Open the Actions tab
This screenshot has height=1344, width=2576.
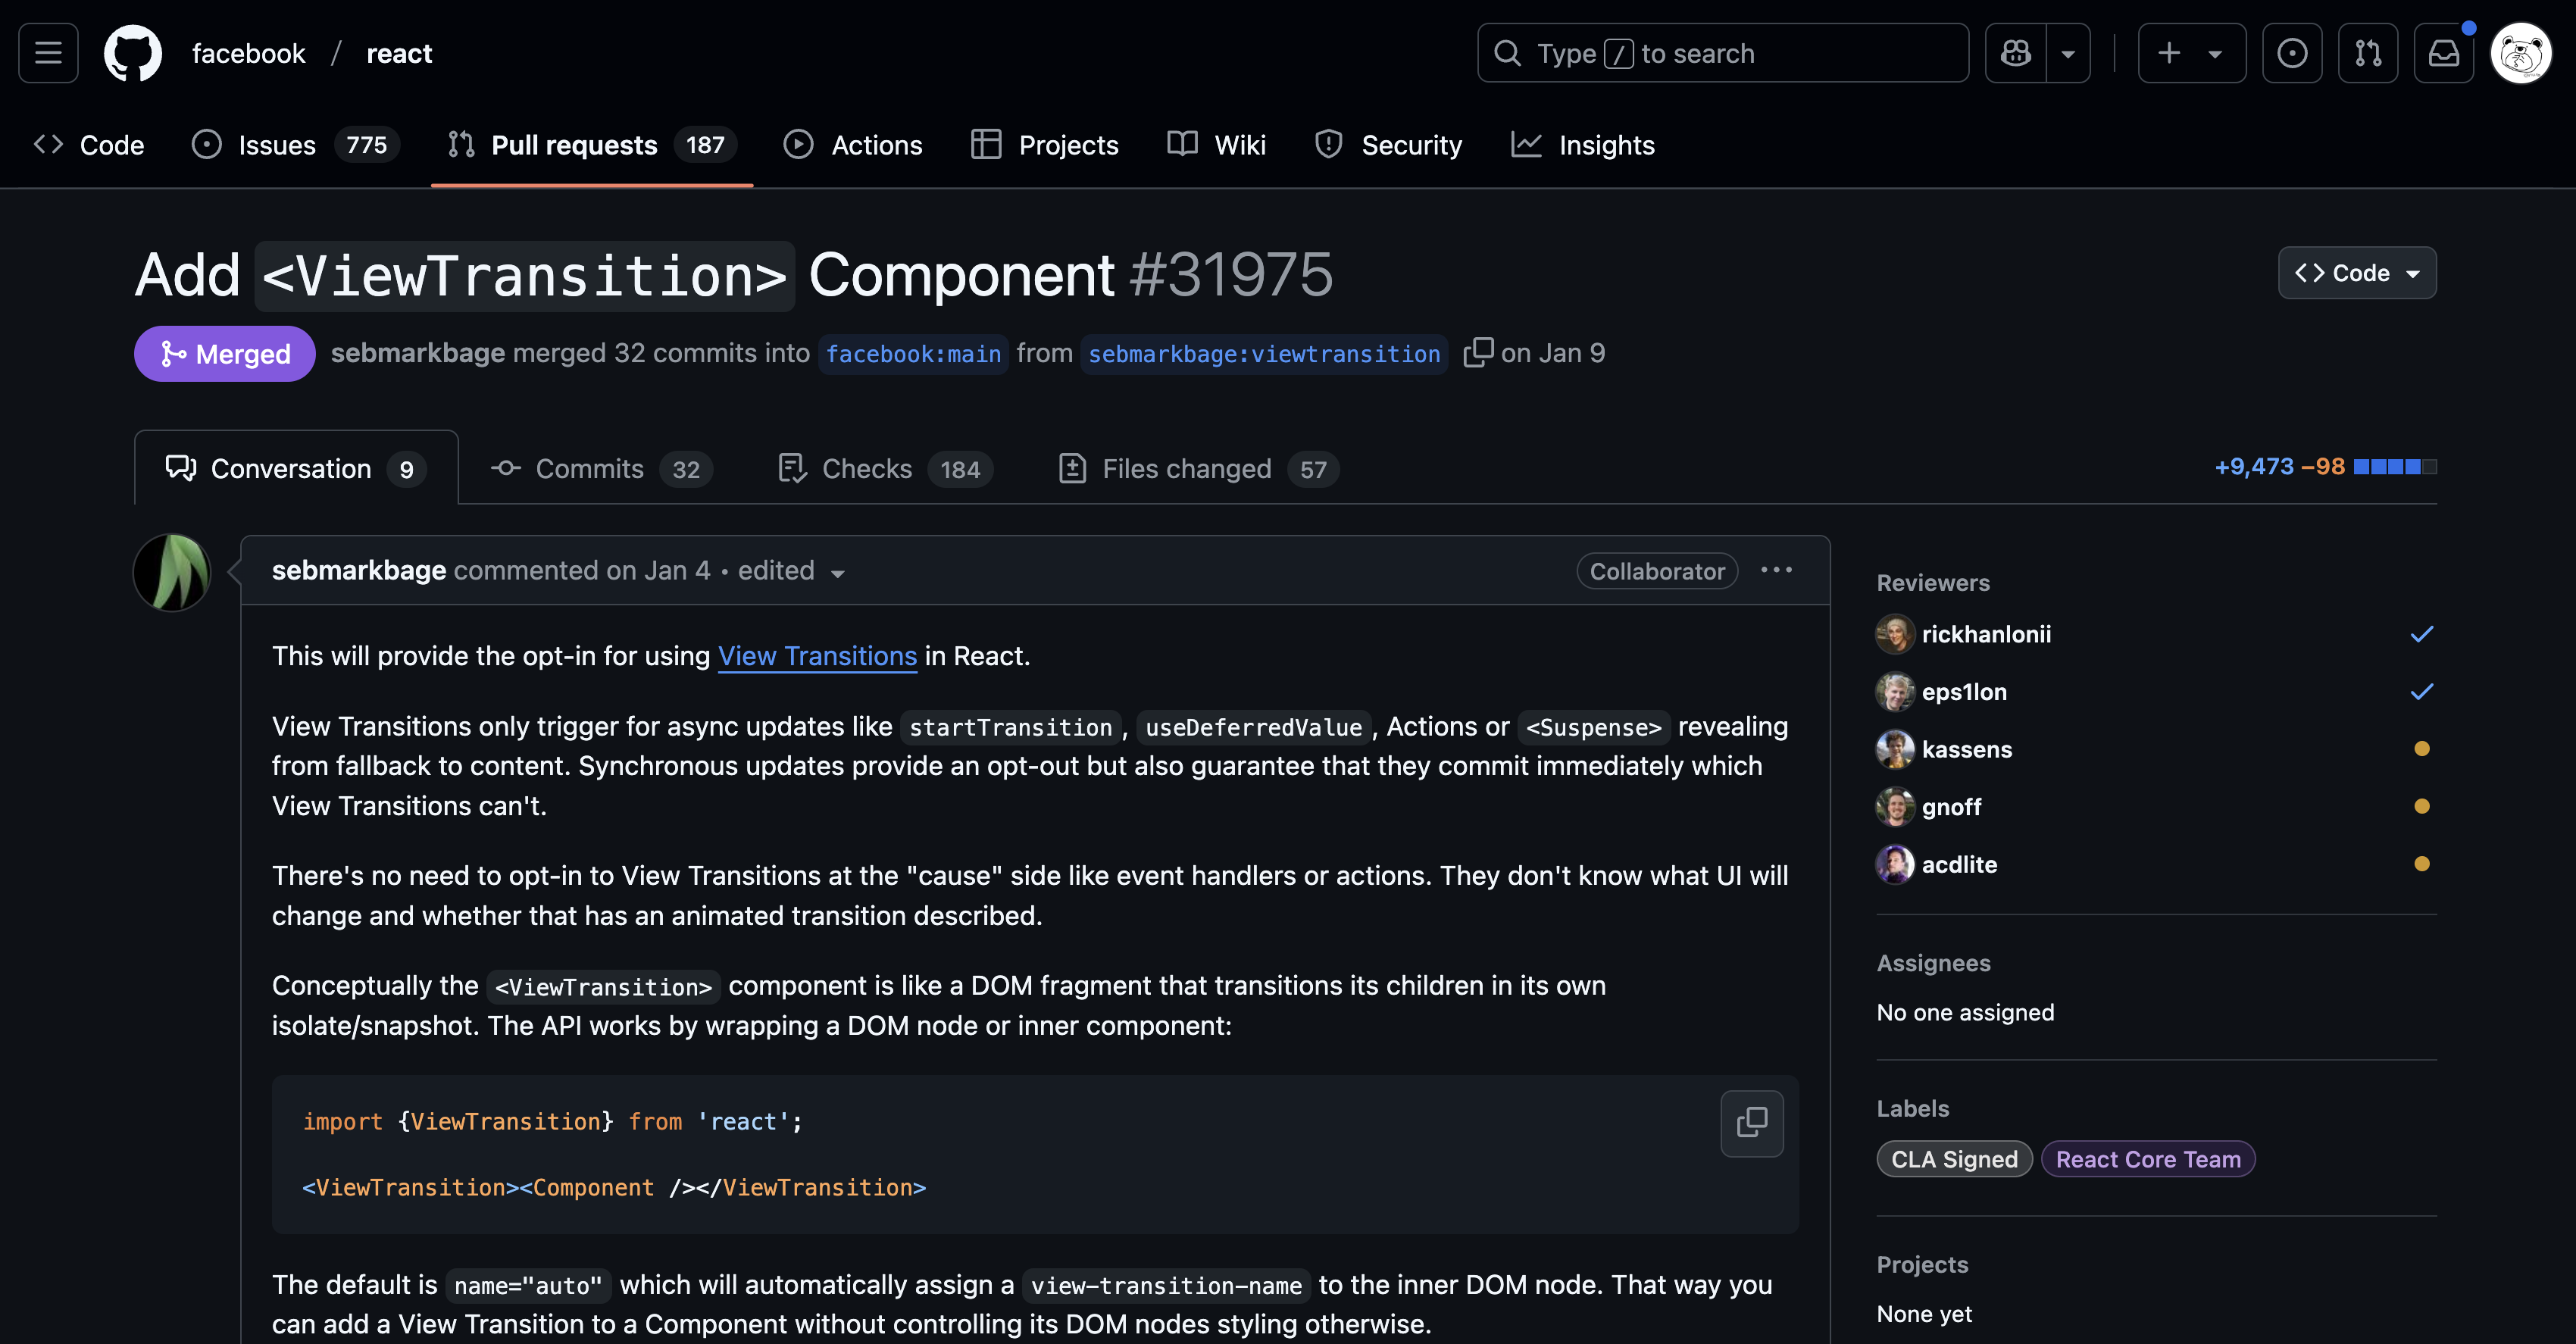(x=853, y=145)
